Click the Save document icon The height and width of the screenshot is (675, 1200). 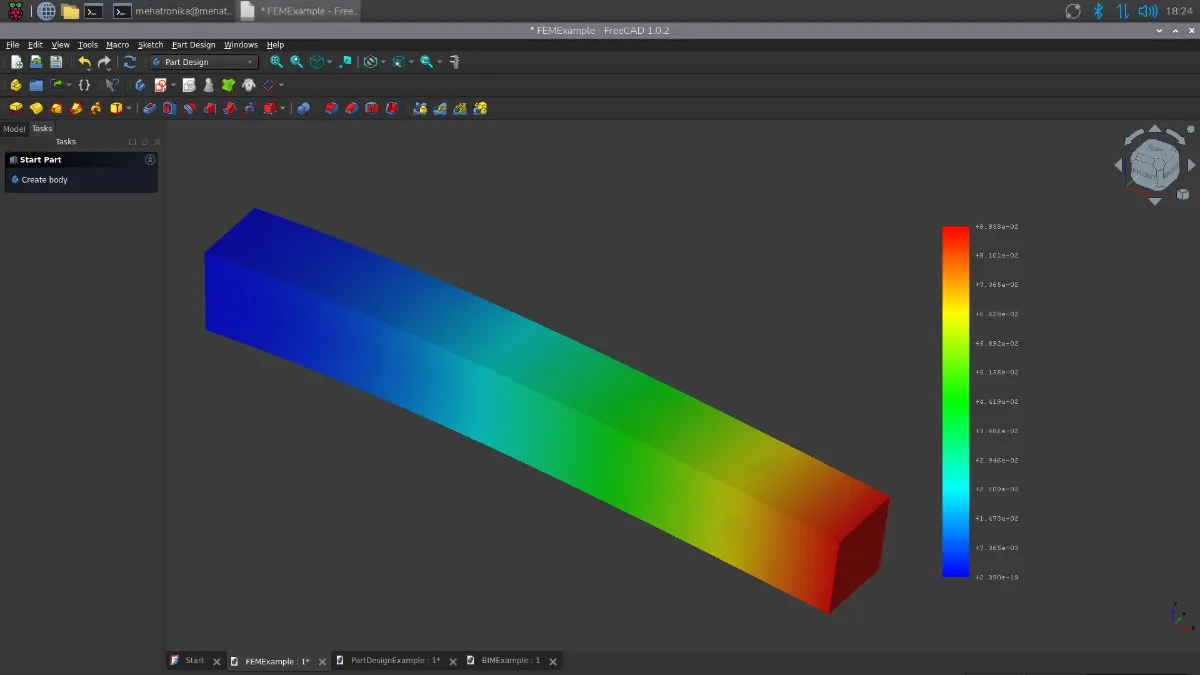click(x=56, y=62)
